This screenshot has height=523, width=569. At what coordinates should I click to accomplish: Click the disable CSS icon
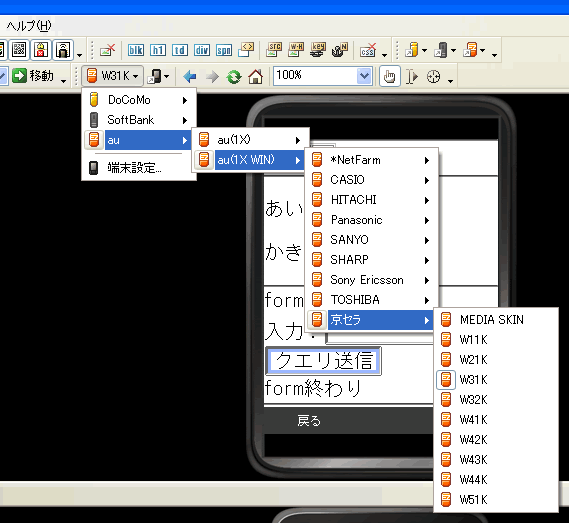[368, 50]
